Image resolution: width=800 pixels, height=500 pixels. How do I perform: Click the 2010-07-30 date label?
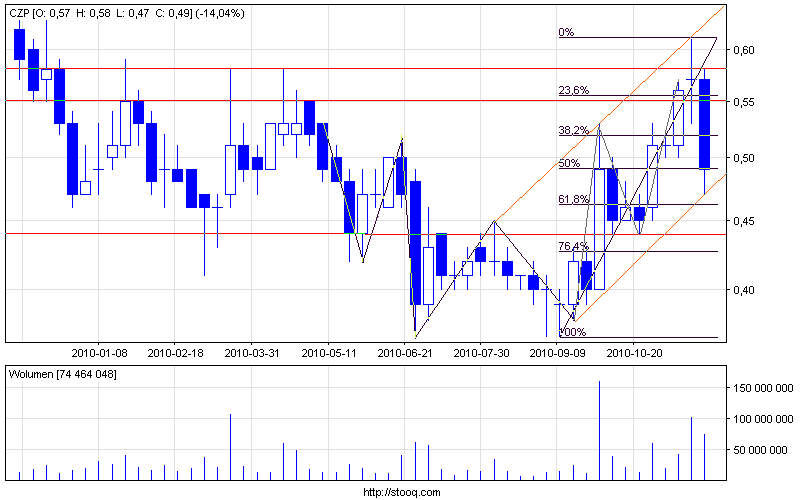coord(481,353)
